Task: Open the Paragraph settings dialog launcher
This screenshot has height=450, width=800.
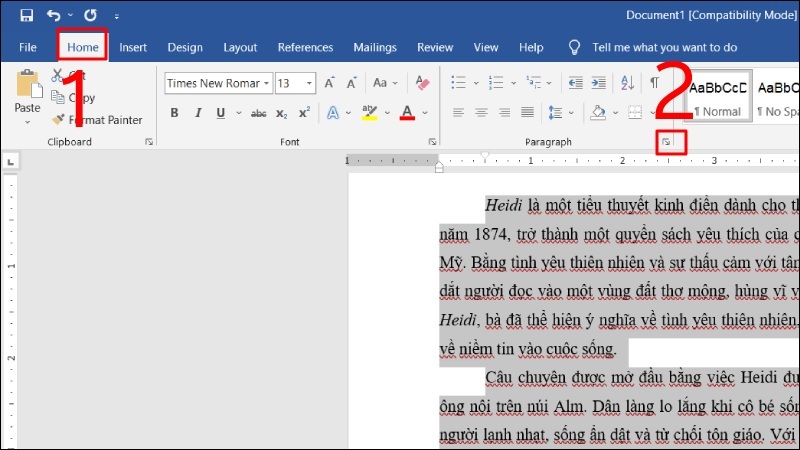Action: tap(666, 143)
